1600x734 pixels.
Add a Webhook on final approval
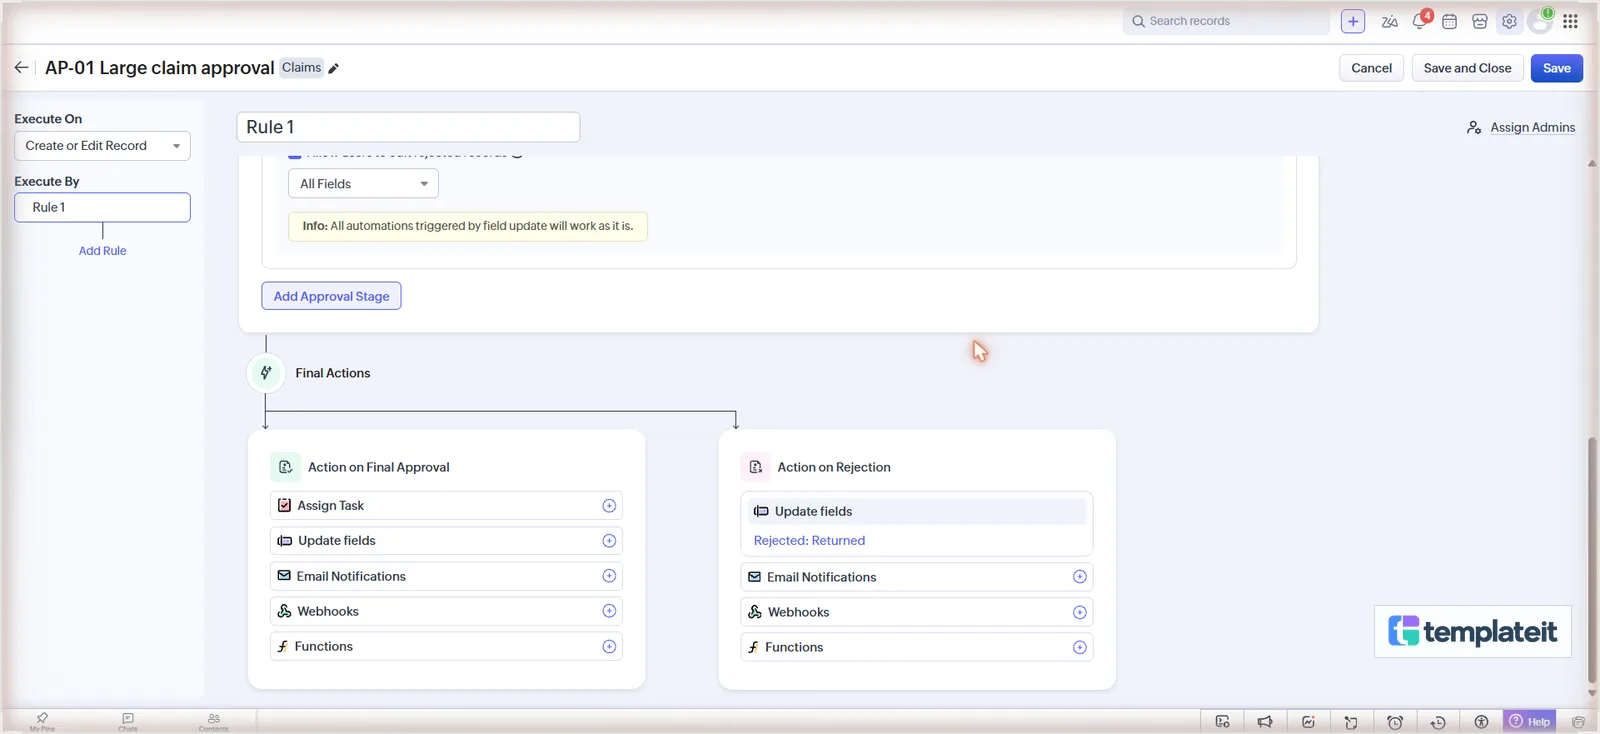(609, 611)
